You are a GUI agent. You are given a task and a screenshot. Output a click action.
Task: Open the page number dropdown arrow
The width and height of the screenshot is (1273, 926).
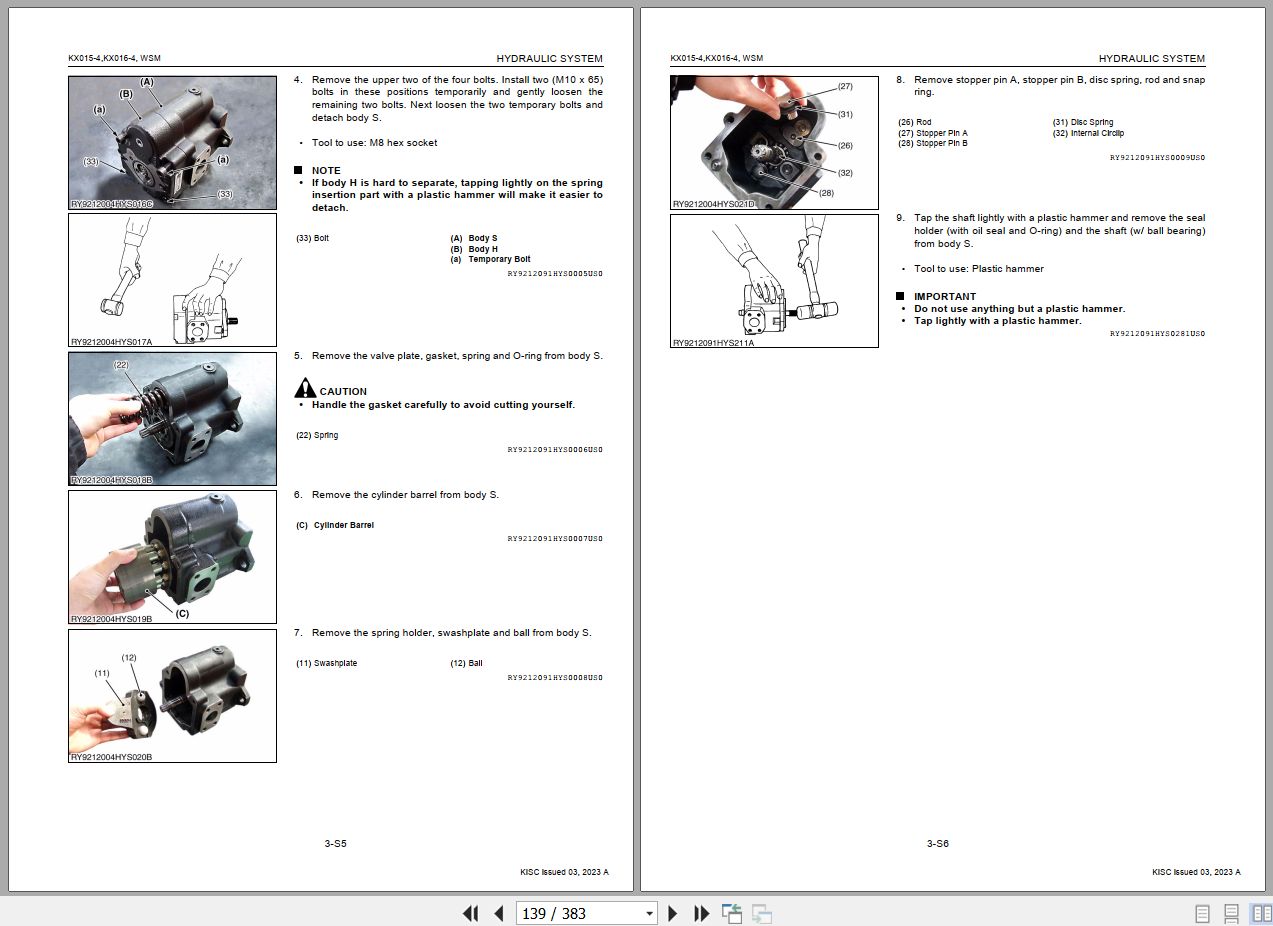click(649, 913)
